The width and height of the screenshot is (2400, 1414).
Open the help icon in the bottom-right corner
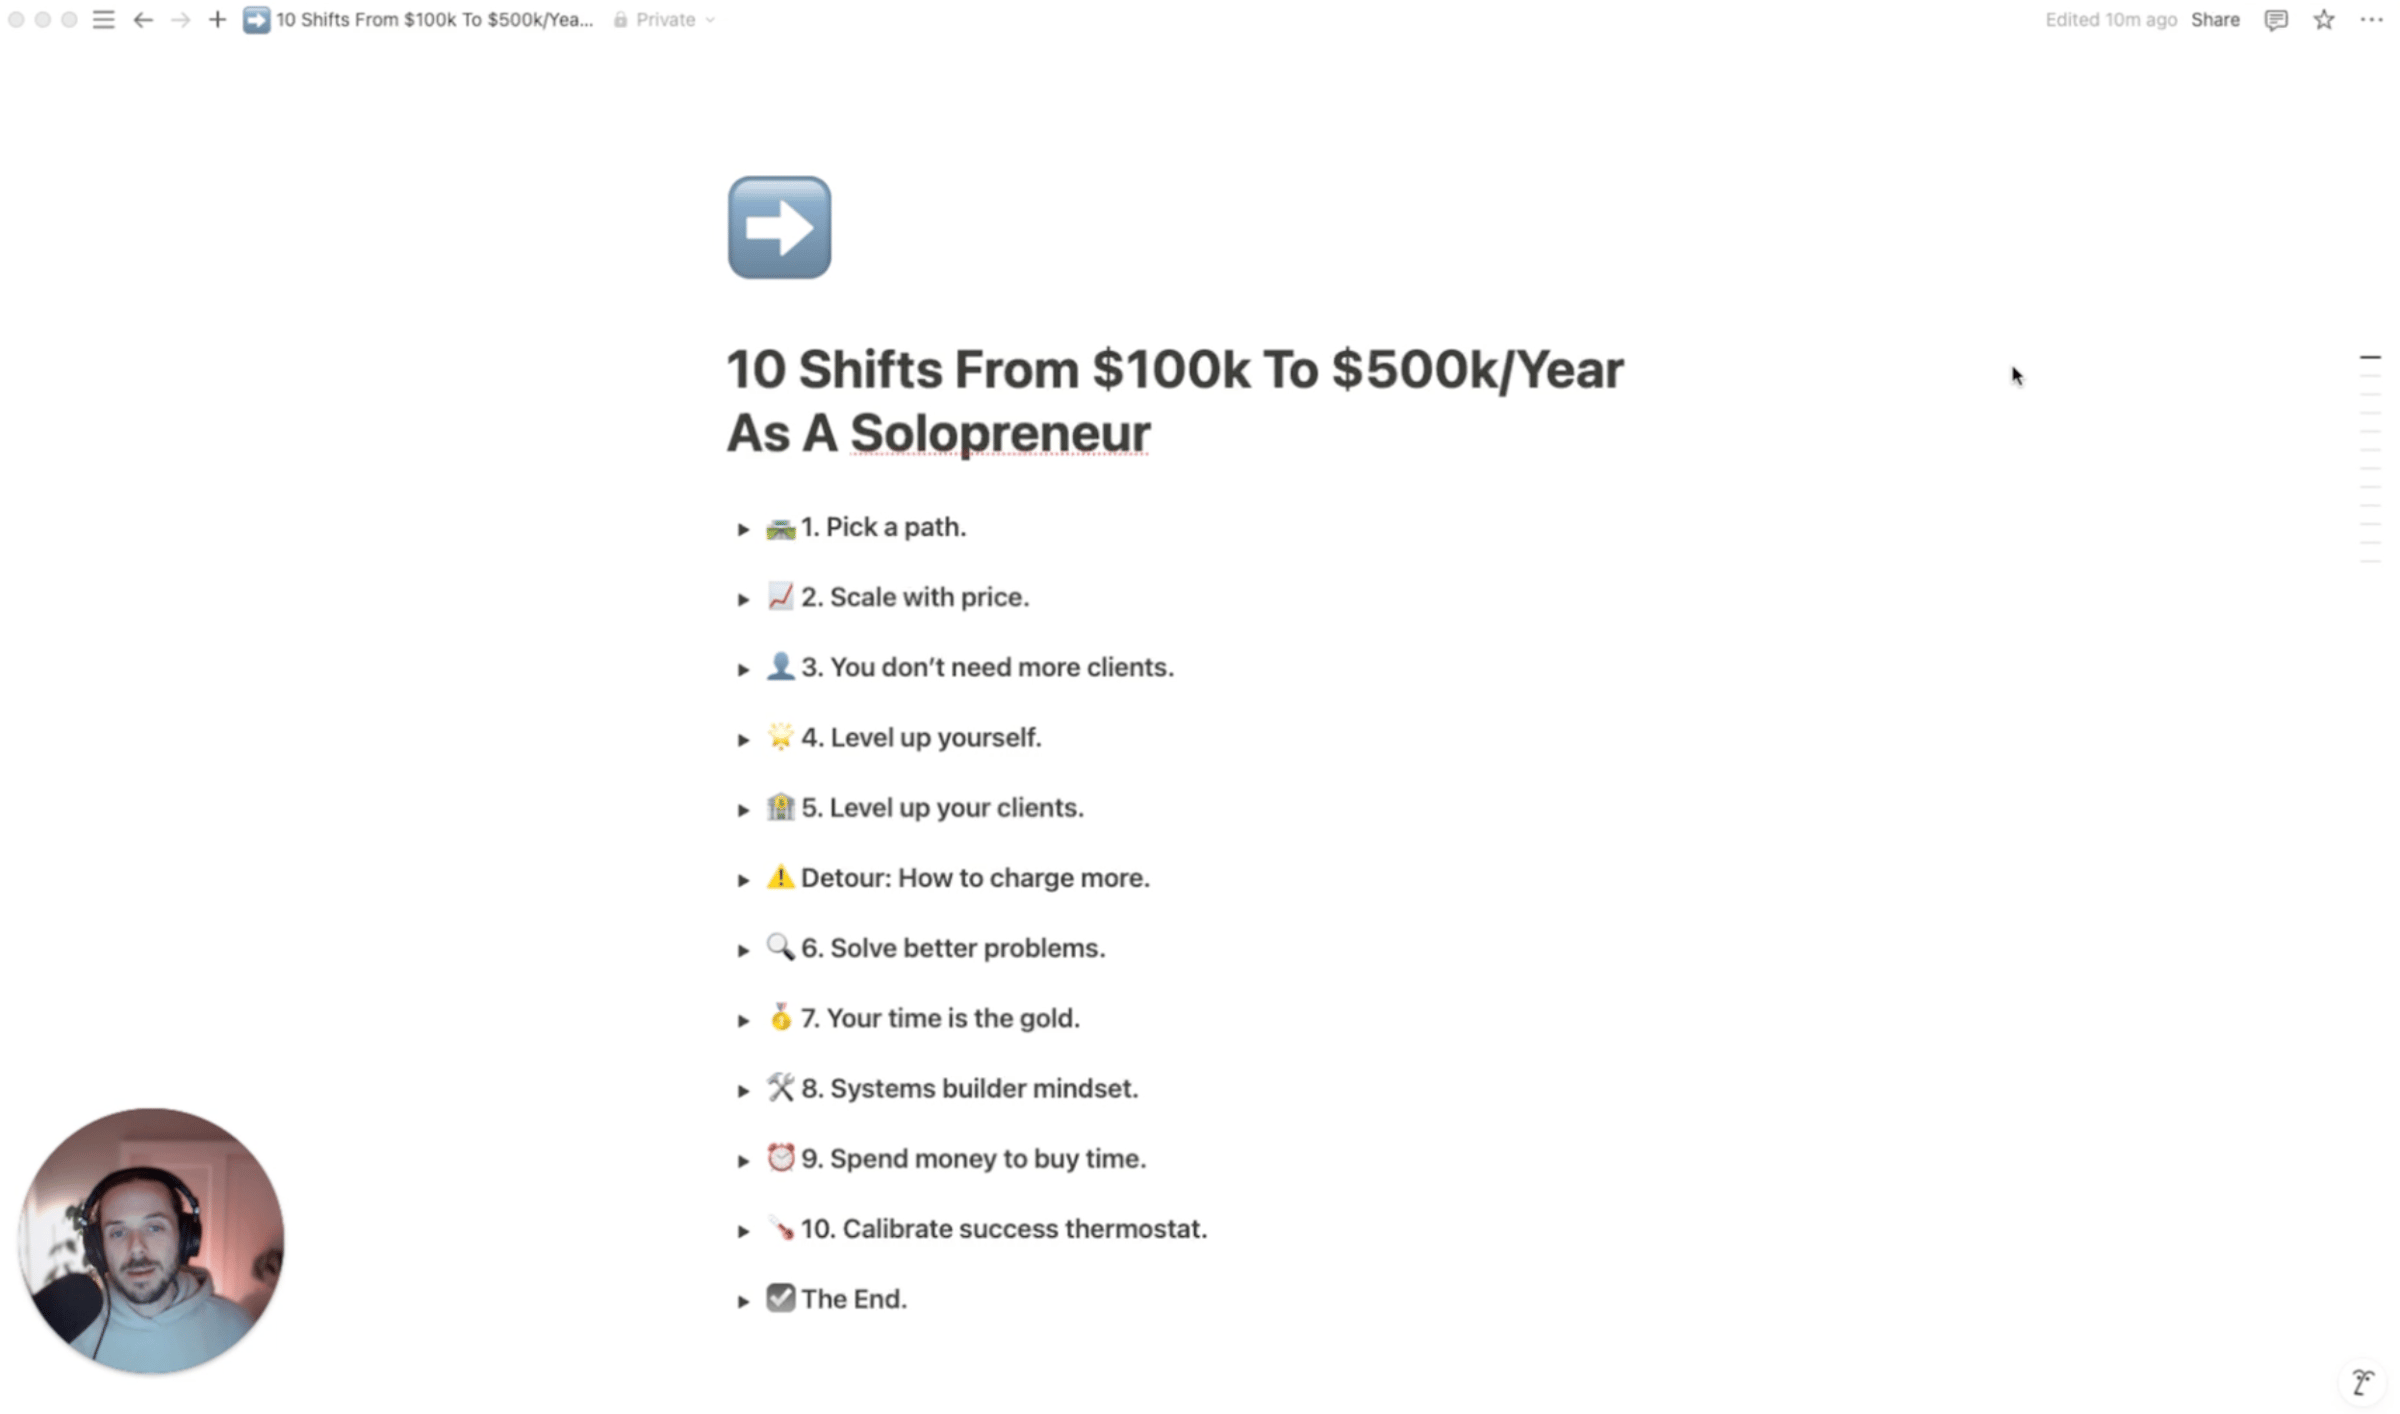(x=2363, y=1382)
